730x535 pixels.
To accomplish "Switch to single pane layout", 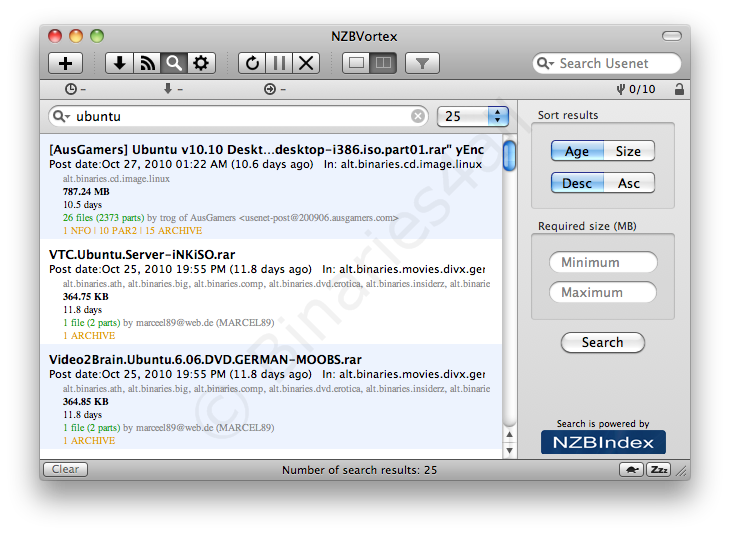I will (x=356, y=63).
